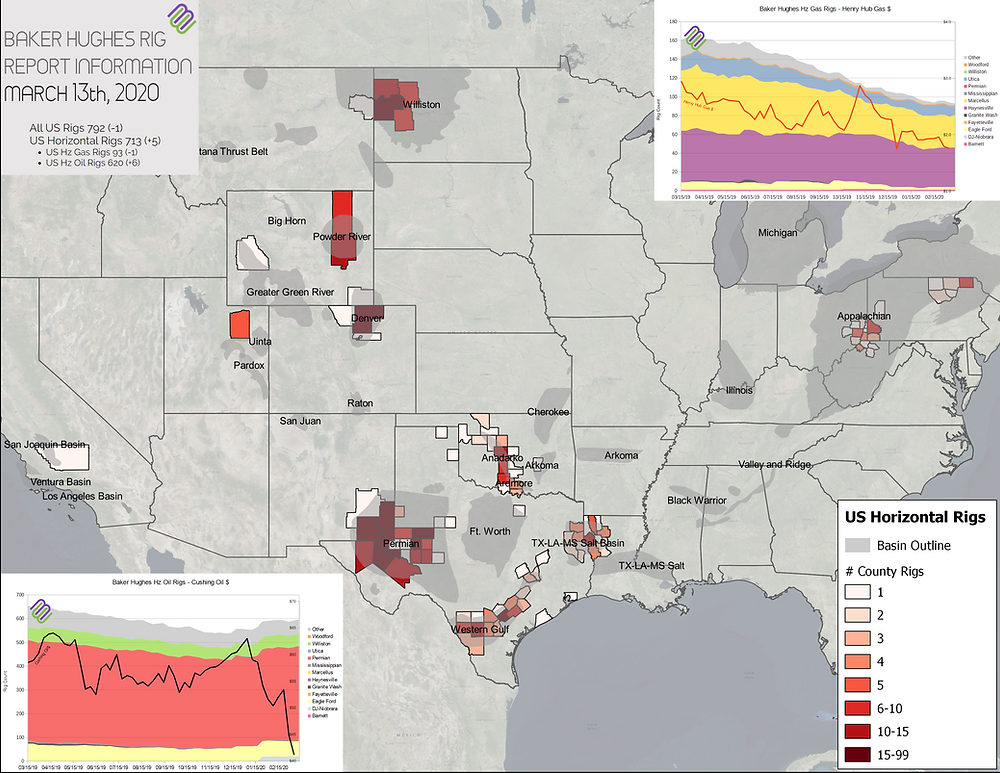Viewport: 1000px width, 773px height.
Task: Click Marcellus in the gas rigs chart legend
Action: (977, 101)
